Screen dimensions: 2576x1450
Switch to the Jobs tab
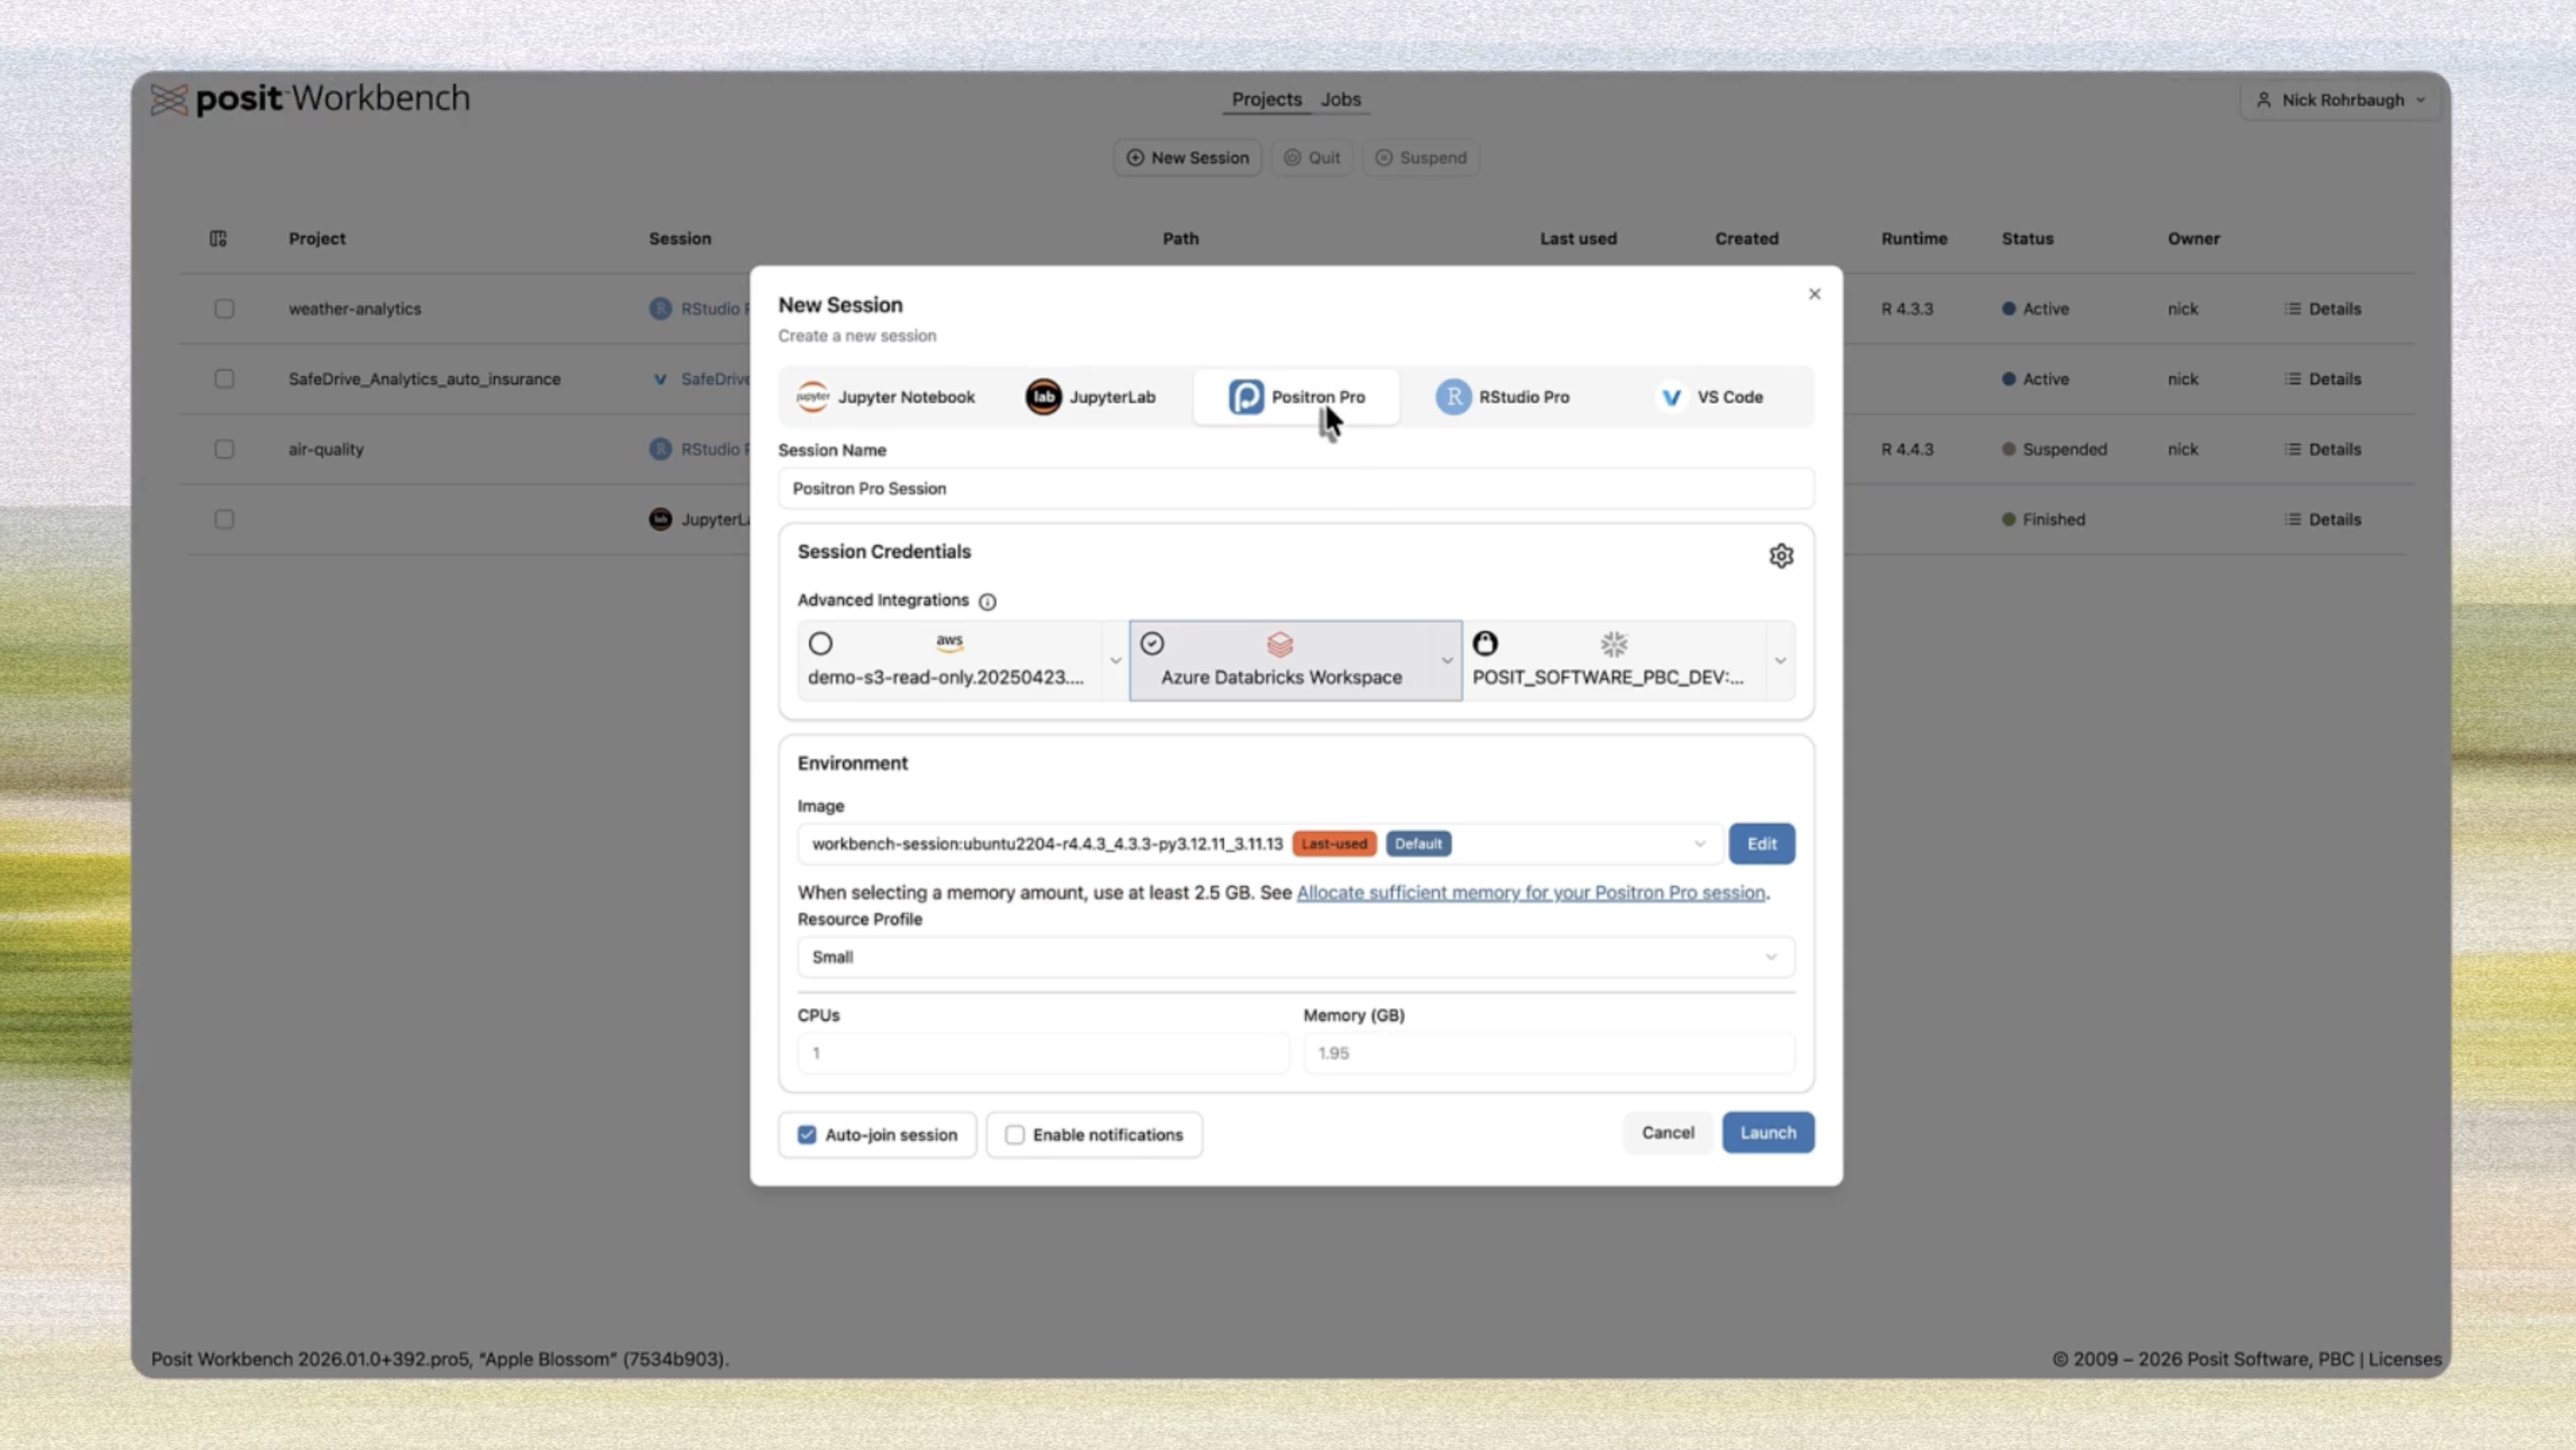pos(1340,99)
